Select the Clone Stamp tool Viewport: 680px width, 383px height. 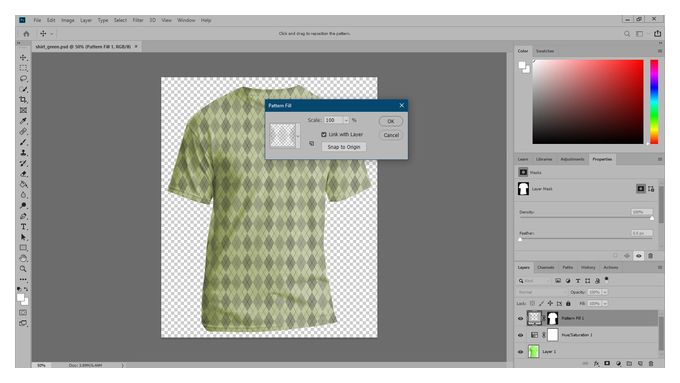tap(23, 153)
